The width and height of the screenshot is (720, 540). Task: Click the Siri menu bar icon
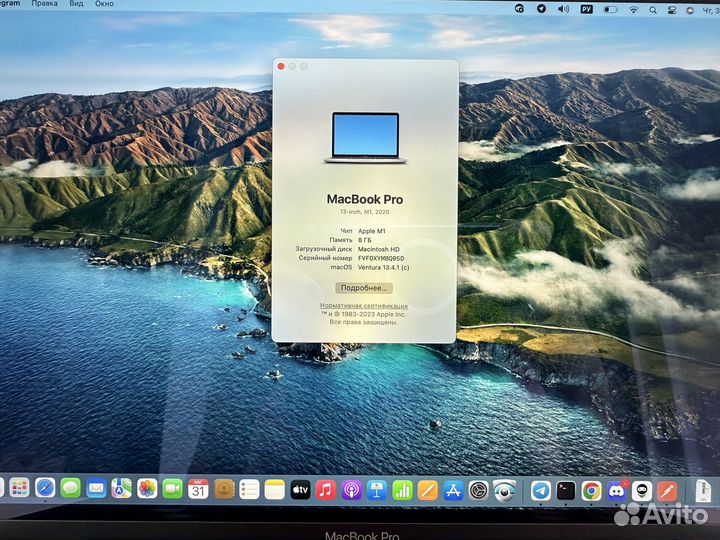pyautogui.click(x=690, y=10)
